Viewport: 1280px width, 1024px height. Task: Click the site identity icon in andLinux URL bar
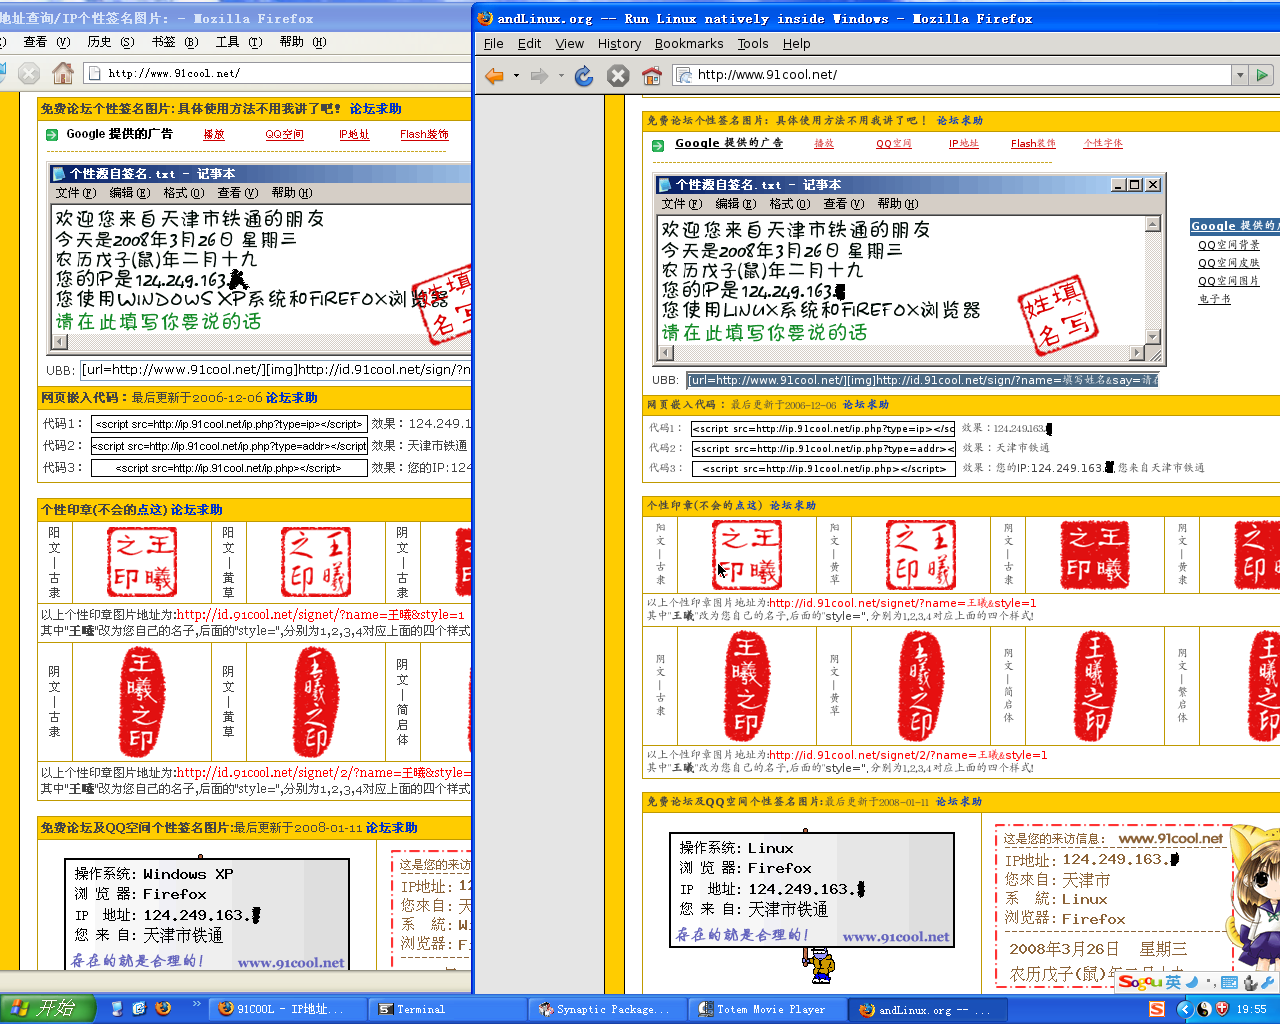(685, 75)
